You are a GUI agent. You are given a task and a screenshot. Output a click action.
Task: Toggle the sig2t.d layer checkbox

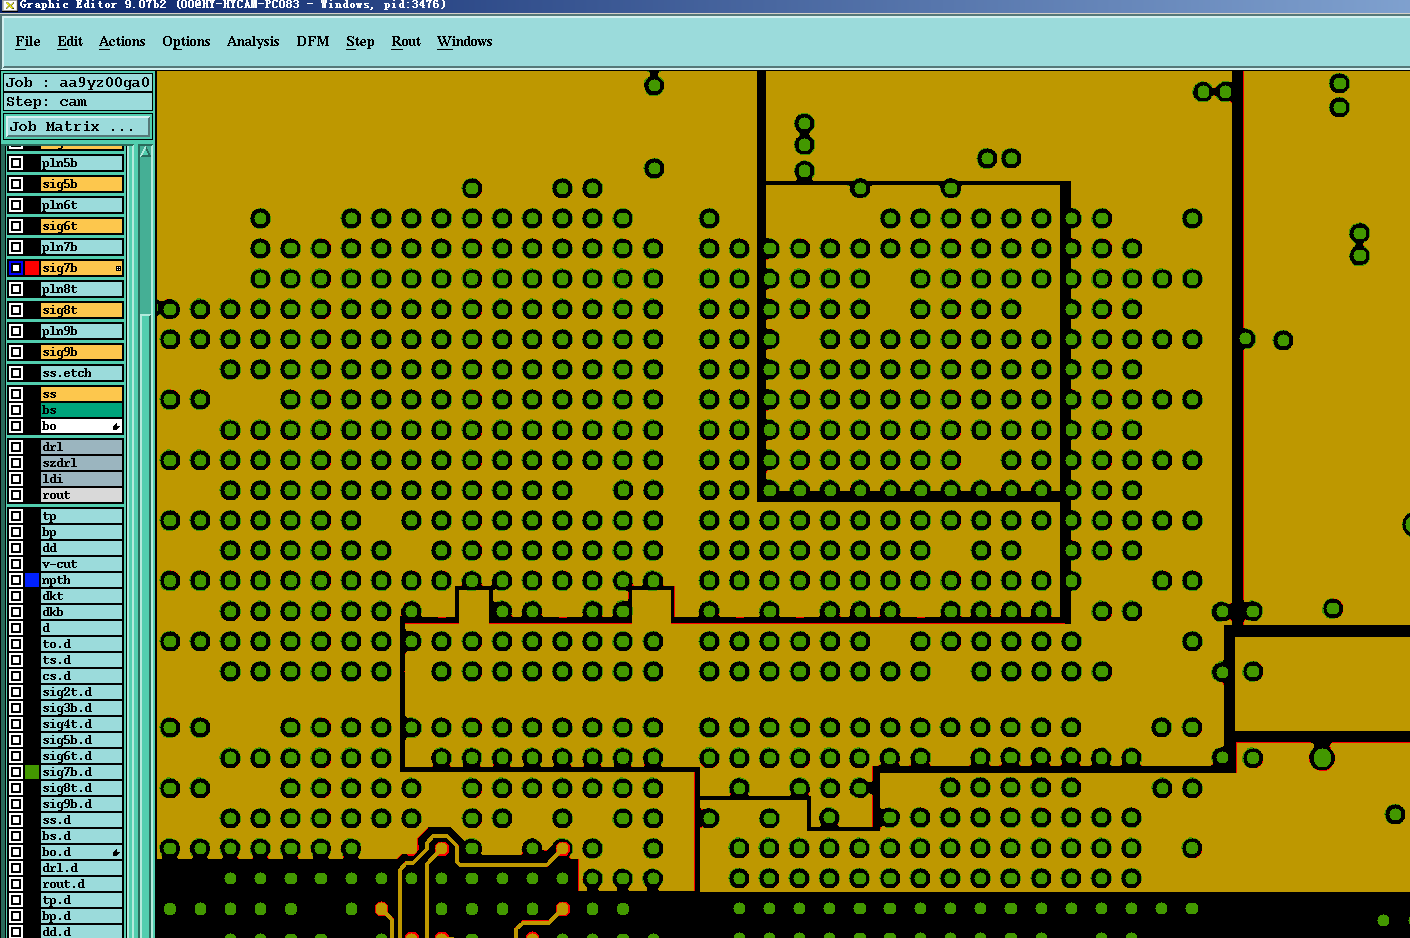(x=16, y=692)
